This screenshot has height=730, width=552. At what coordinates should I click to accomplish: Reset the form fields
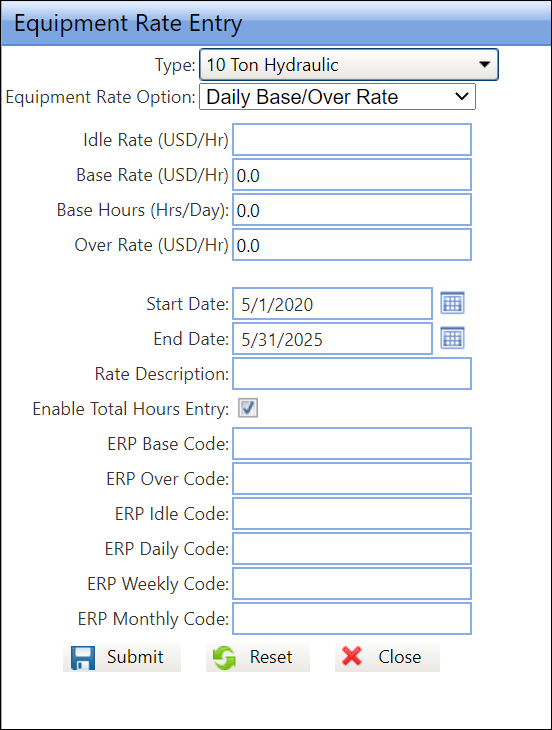tap(258, 657)
